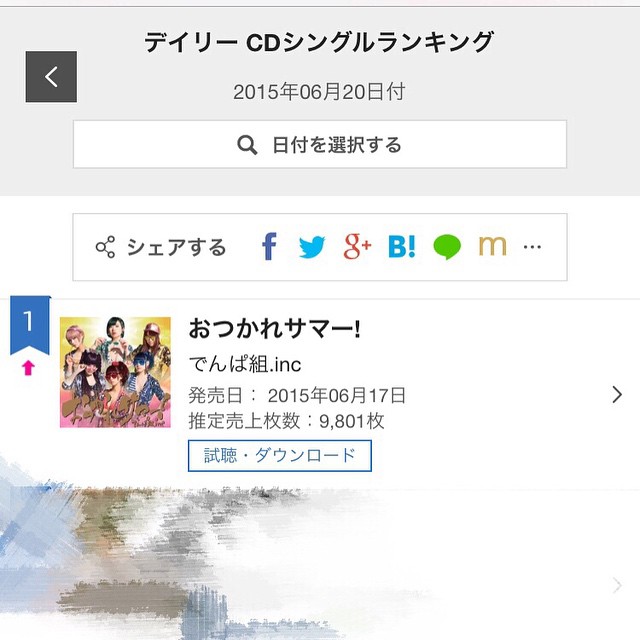Click the デイリー CDシングルランキング heading
The width and height of the screenshot is (640, 640).
(319, 42)
